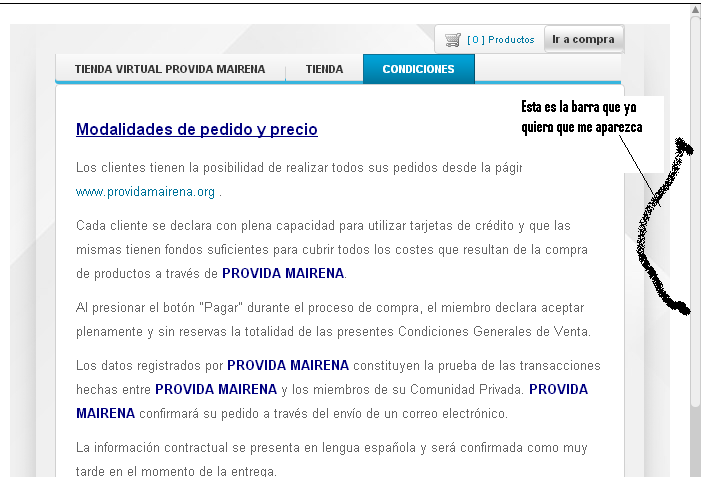713x477 pixels.
Task: Click the vertical scrollbar thumb
Action: (x=696, y=211)
